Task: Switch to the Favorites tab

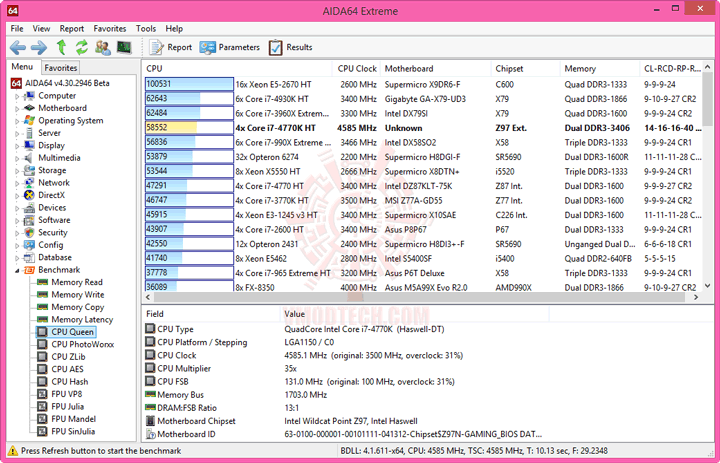Action: point(61,68)
